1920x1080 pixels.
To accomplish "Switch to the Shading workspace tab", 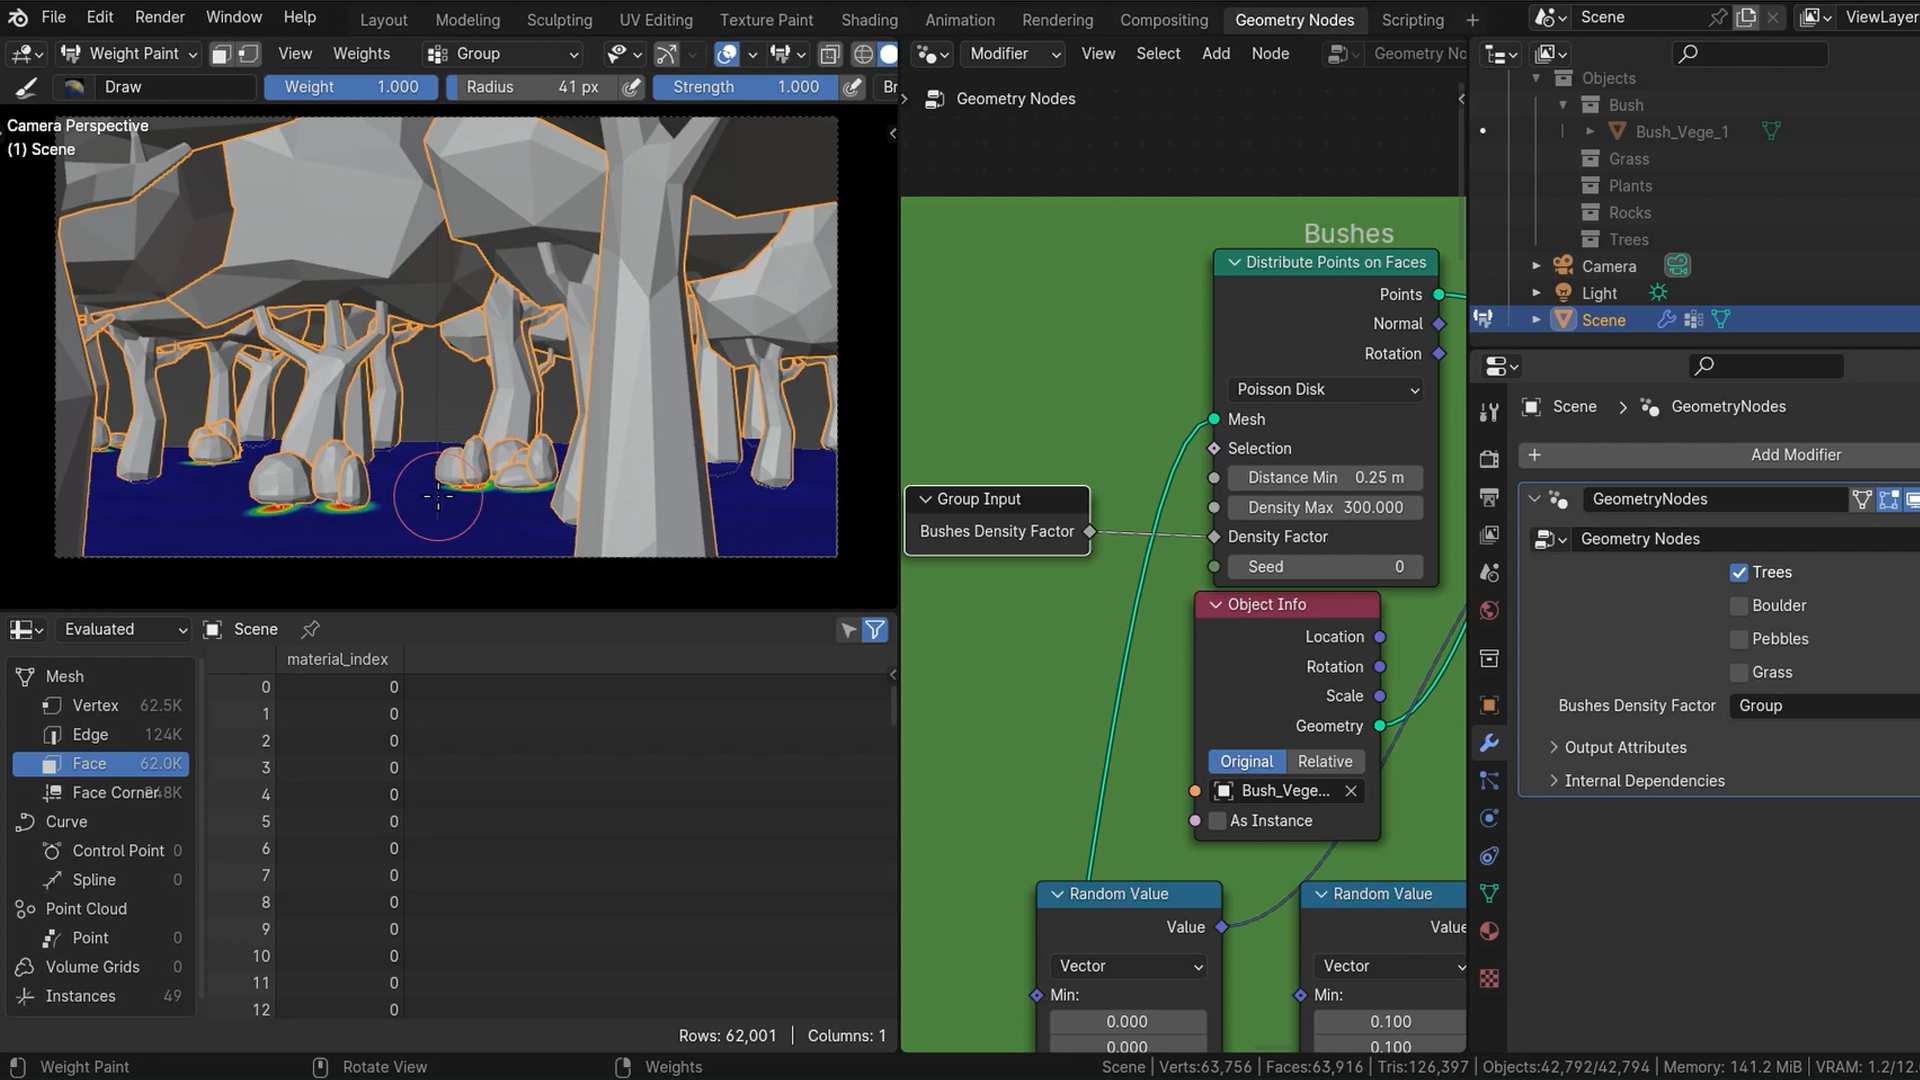I will pos(869,19).
